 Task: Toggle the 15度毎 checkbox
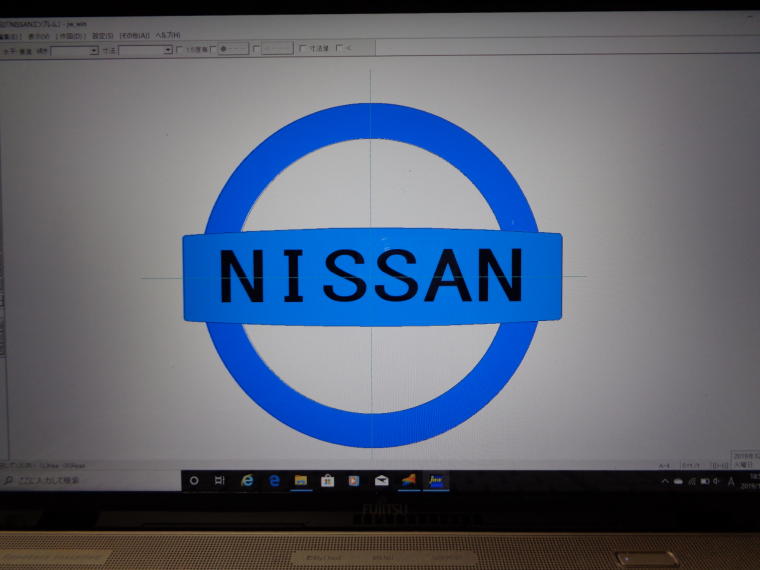tap(180, 49)
